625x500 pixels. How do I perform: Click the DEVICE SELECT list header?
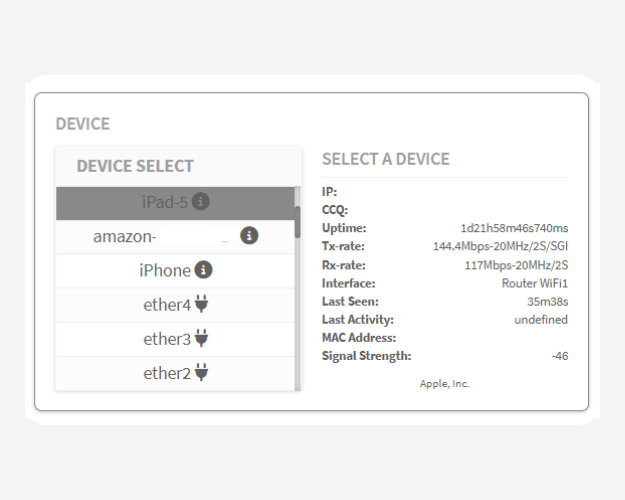tap(135, 166)
